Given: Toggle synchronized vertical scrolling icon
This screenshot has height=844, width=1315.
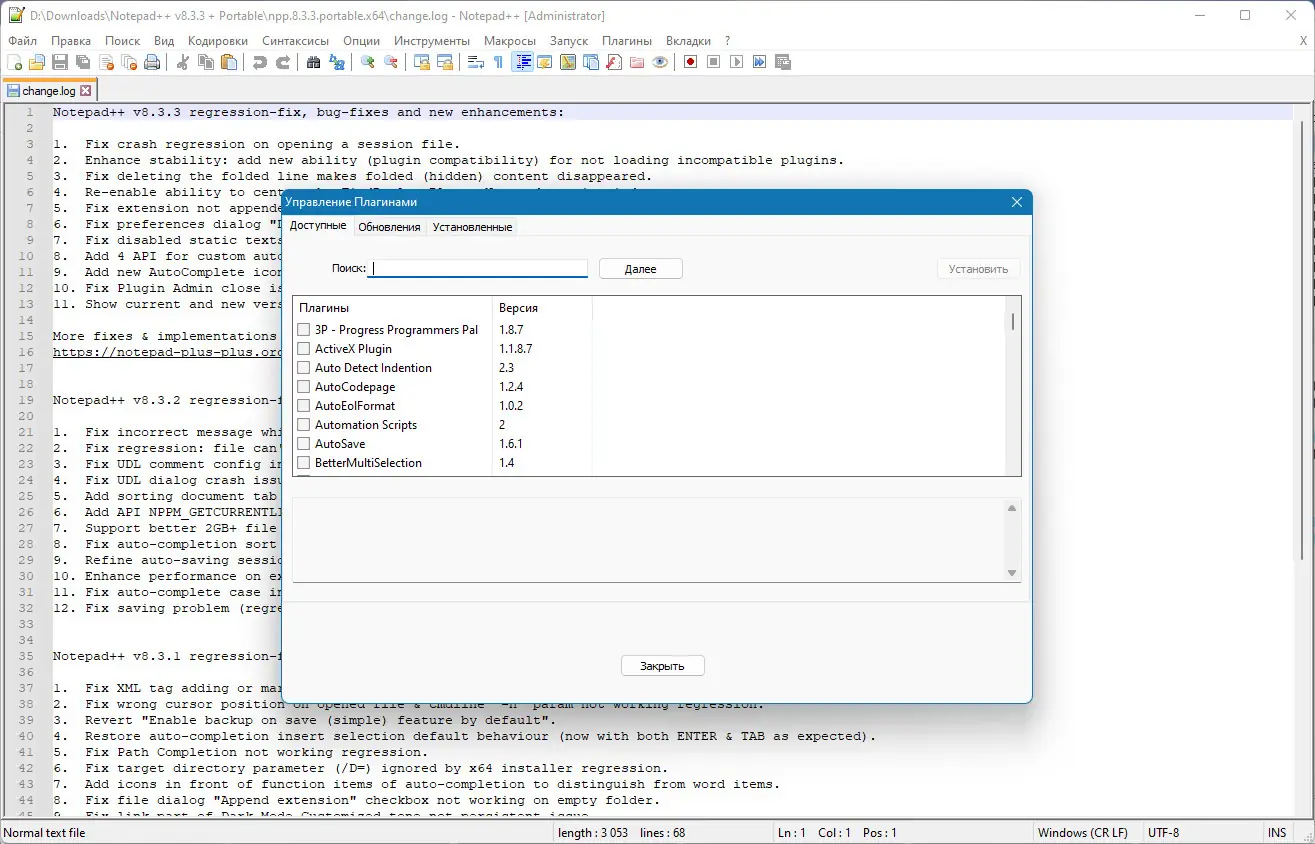Looking at the screenshot, I should (422, 62).
